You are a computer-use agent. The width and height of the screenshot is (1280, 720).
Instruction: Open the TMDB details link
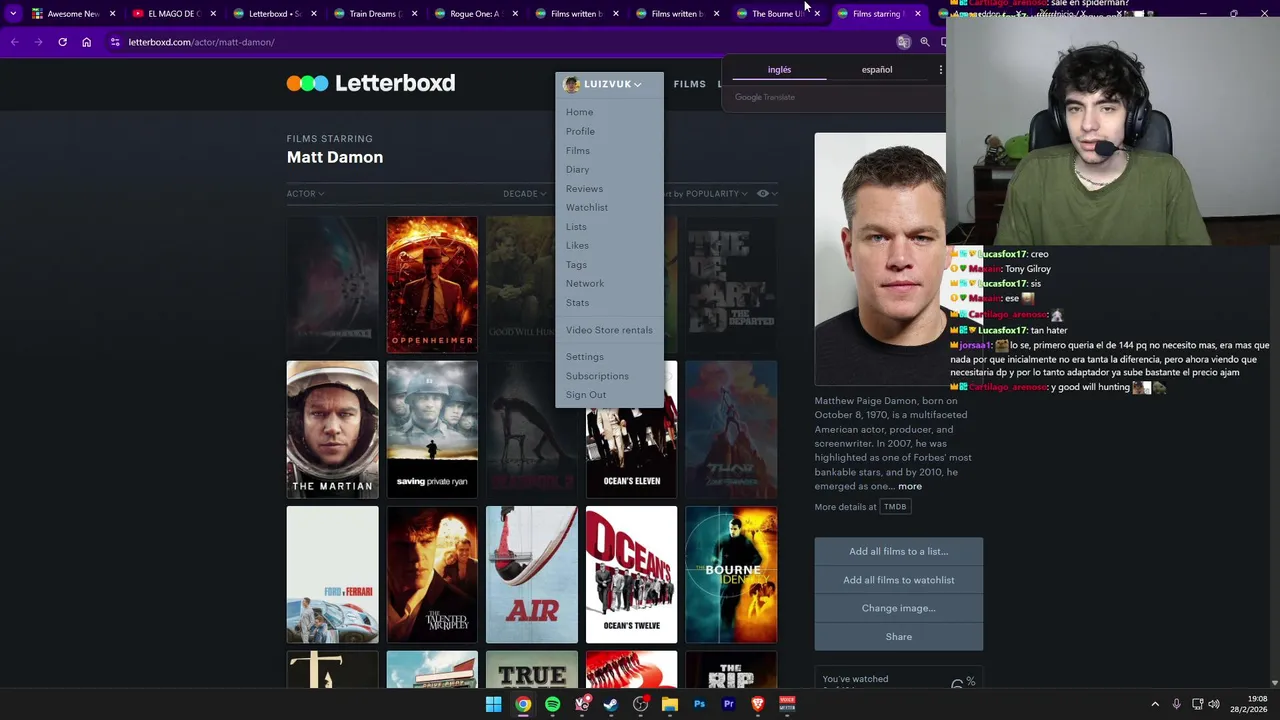point(895,507)
